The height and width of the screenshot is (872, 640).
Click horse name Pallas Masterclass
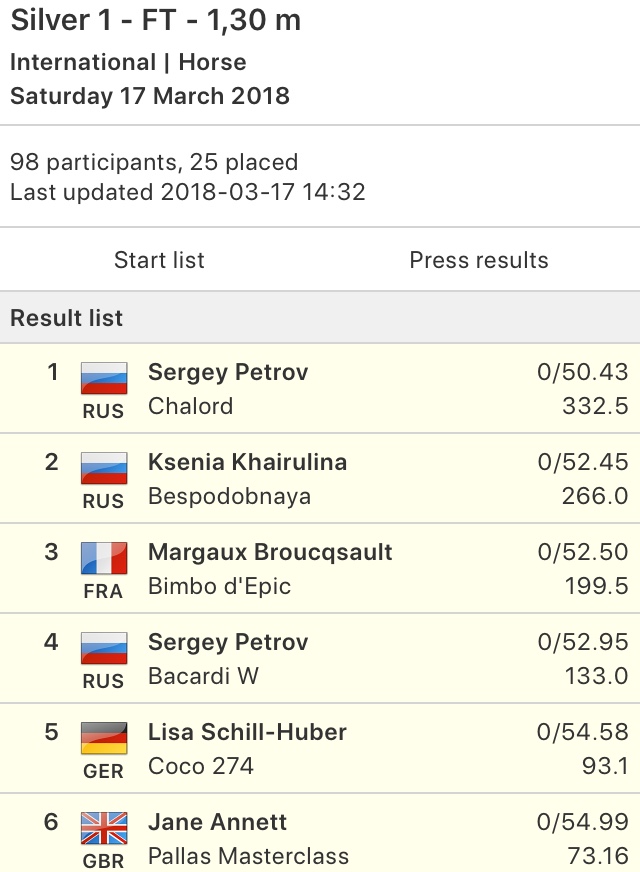pyautogui.click(x=249, y=856)
